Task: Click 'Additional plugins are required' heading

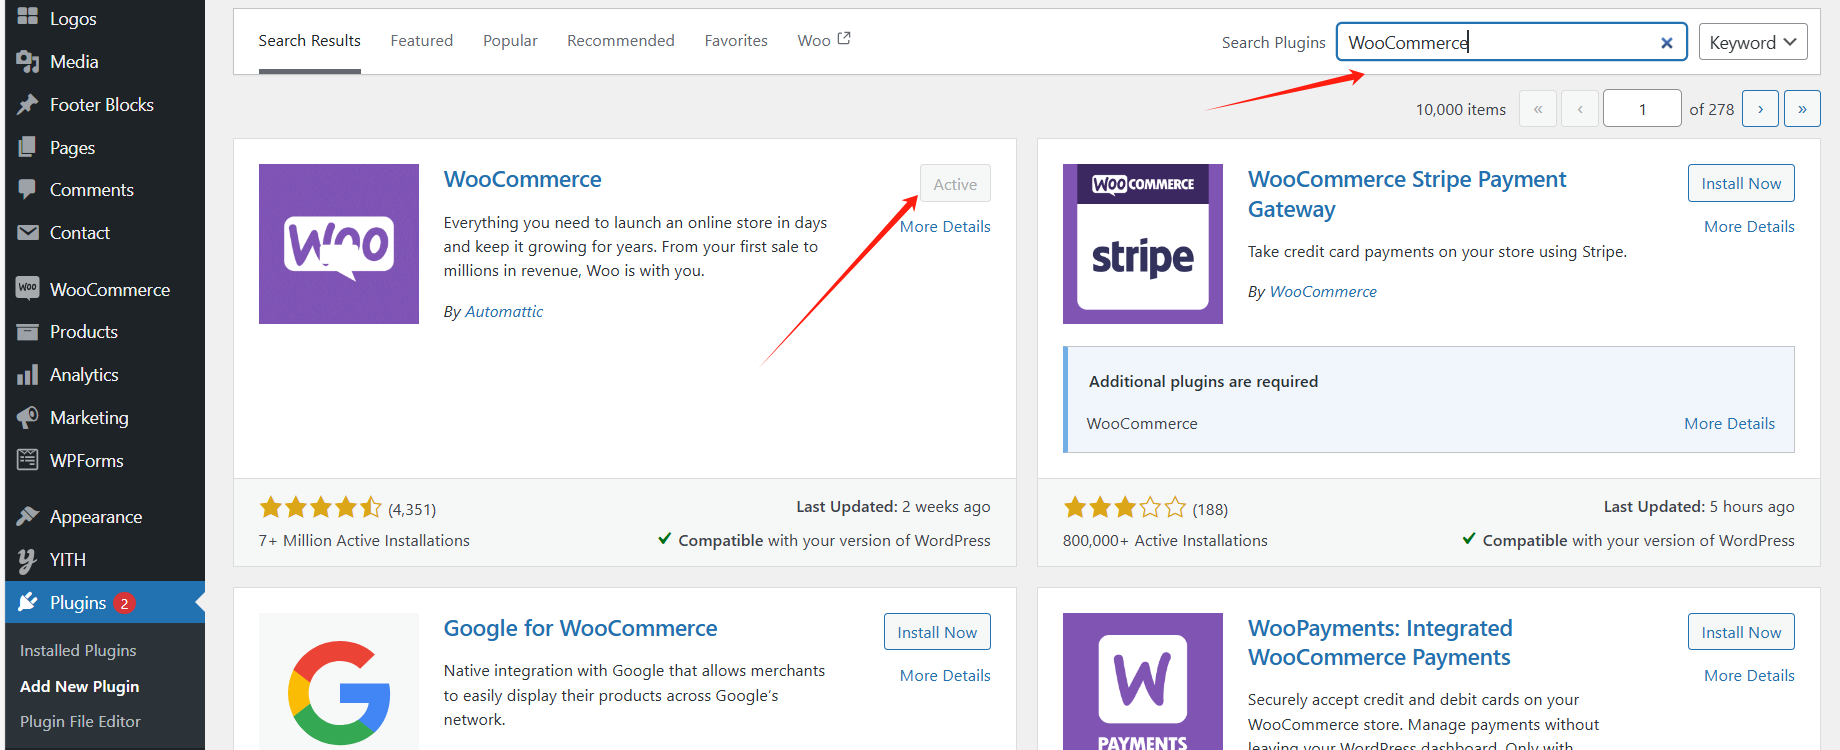Action: 1203,382
